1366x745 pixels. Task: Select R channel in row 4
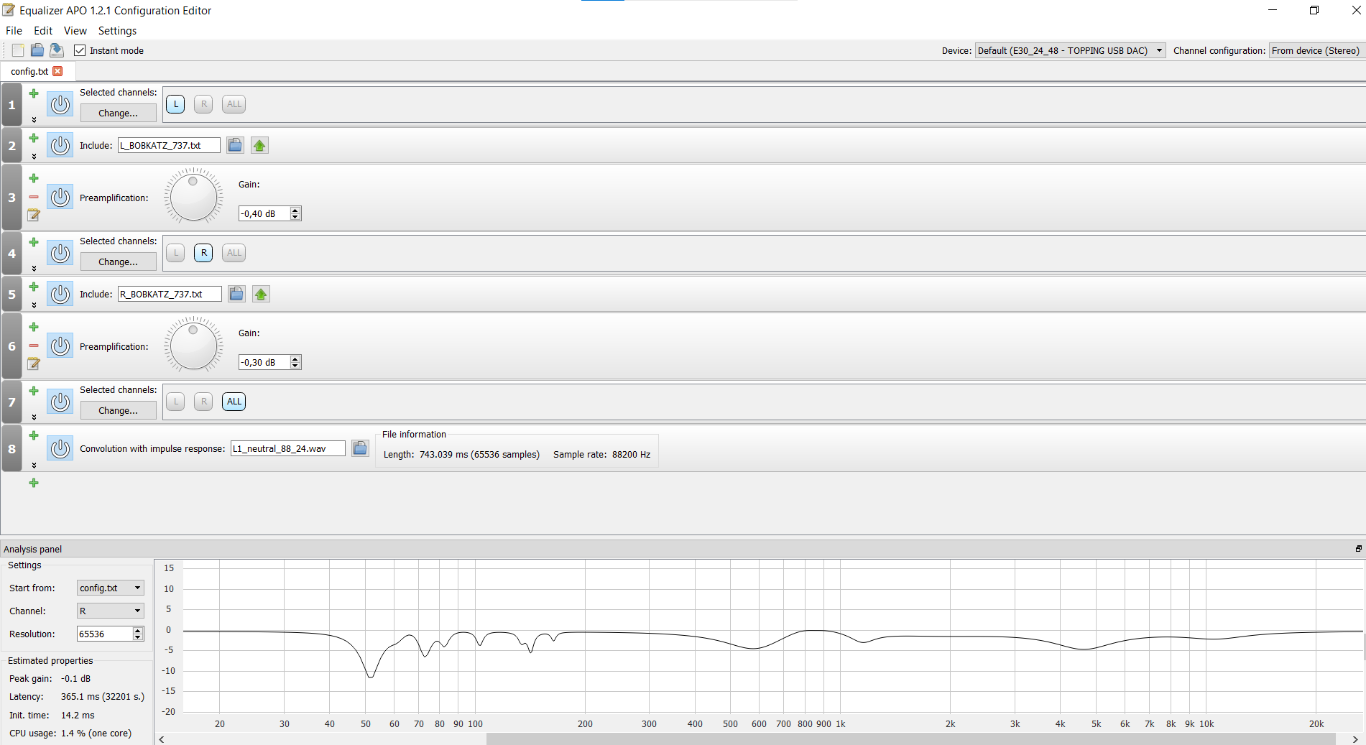(x=203, y=253)
